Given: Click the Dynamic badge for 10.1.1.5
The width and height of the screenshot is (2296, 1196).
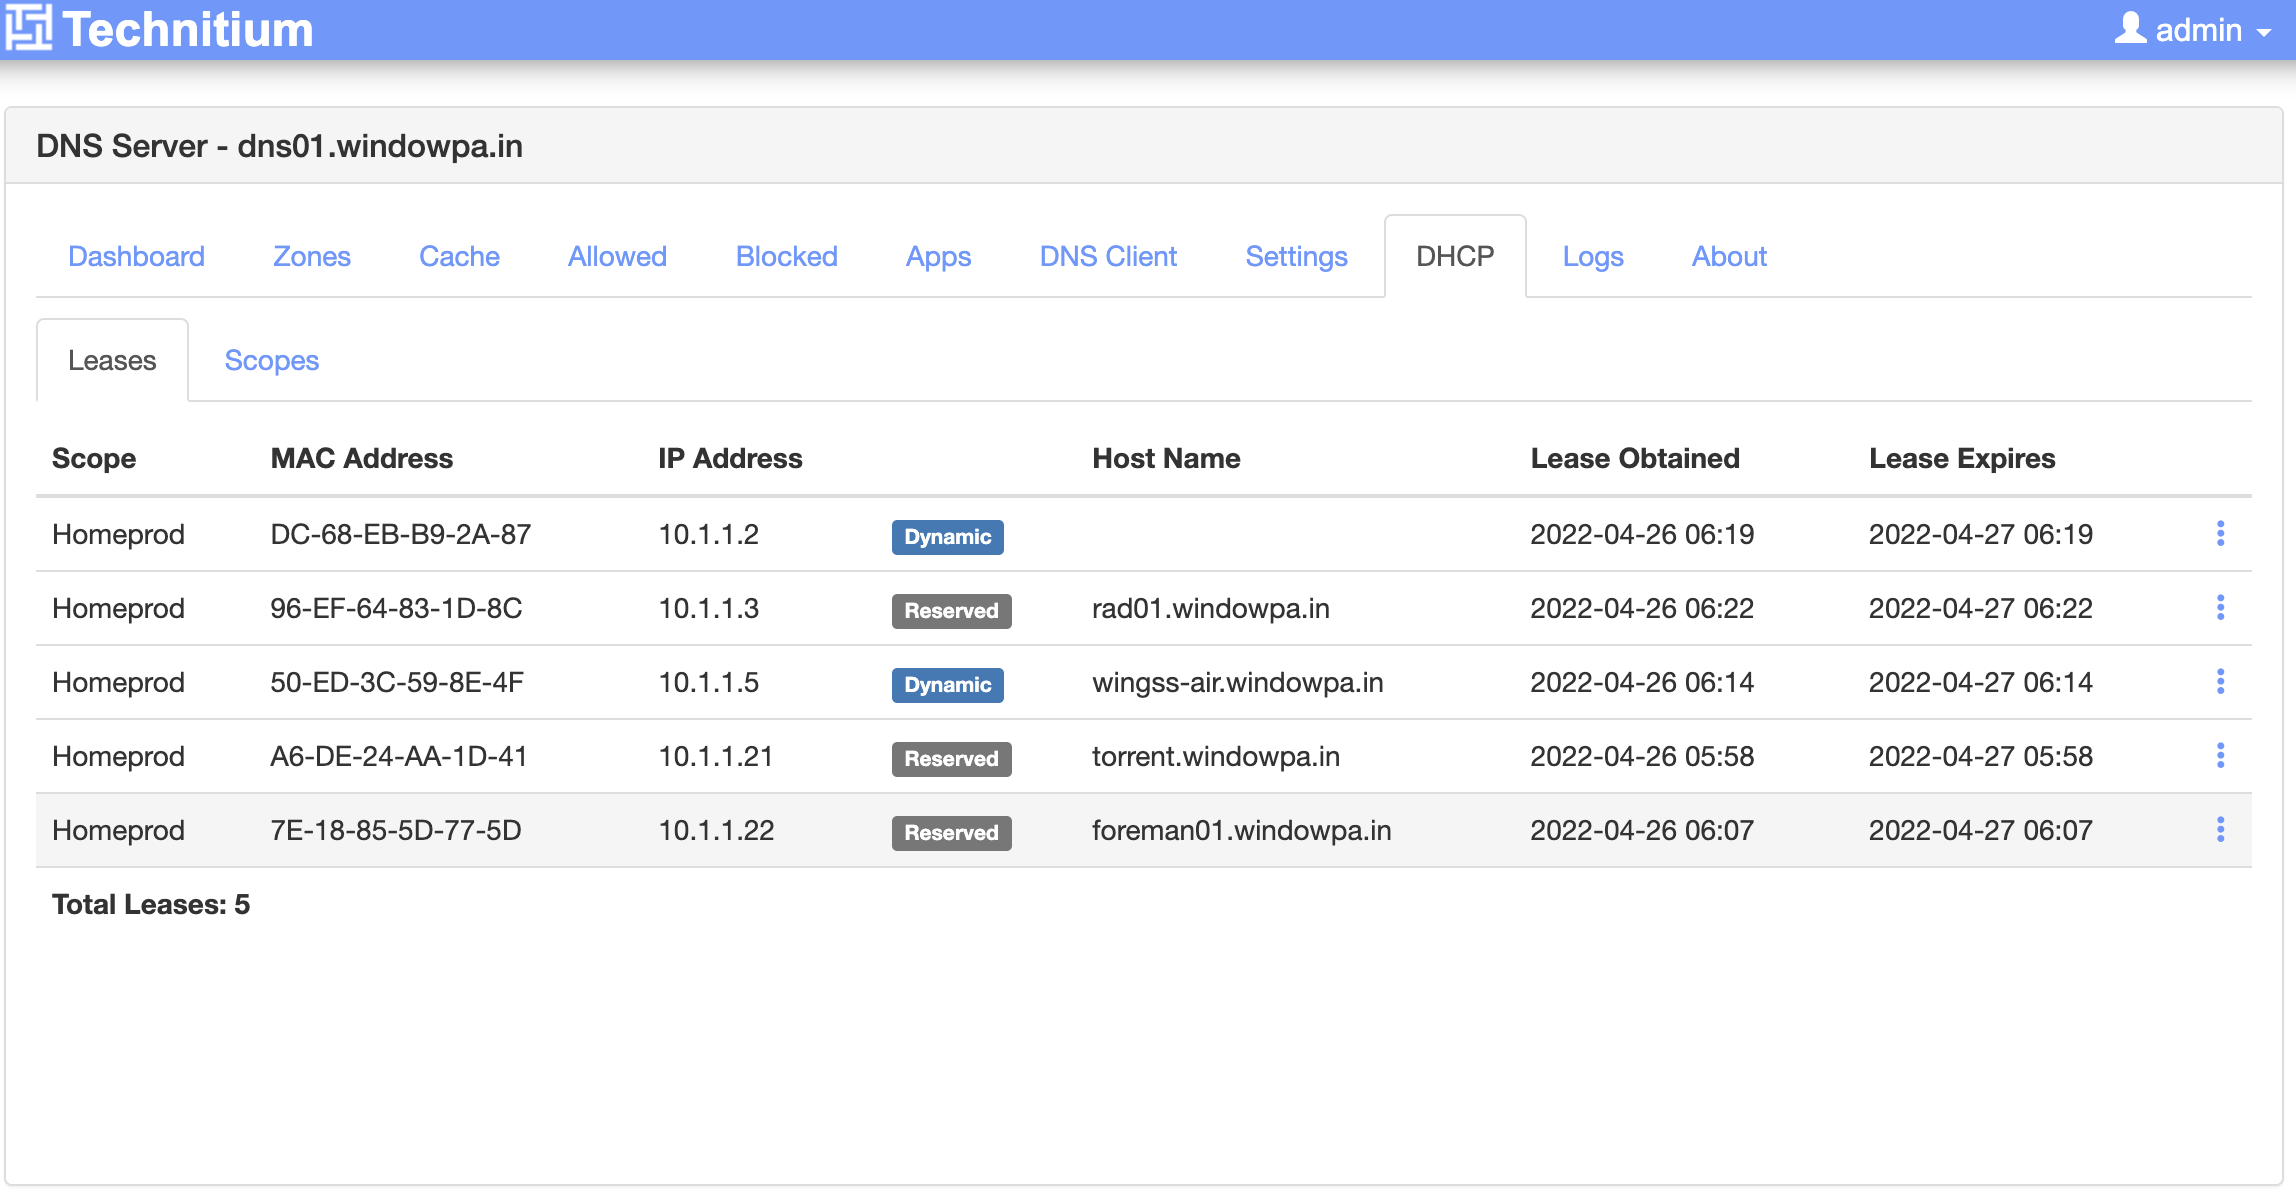Looking at the screenshot, I should point(947,685).
